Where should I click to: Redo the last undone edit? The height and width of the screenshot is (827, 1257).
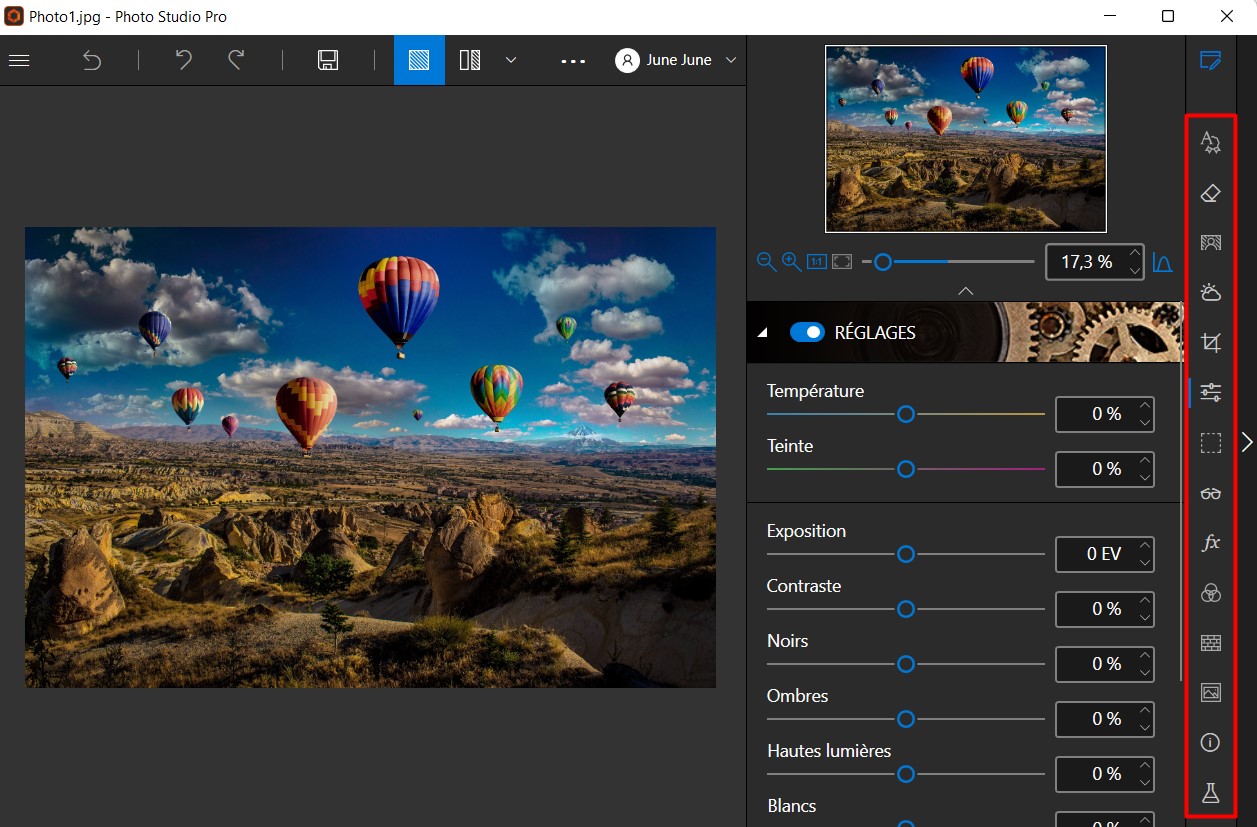(x=236, y=60)
